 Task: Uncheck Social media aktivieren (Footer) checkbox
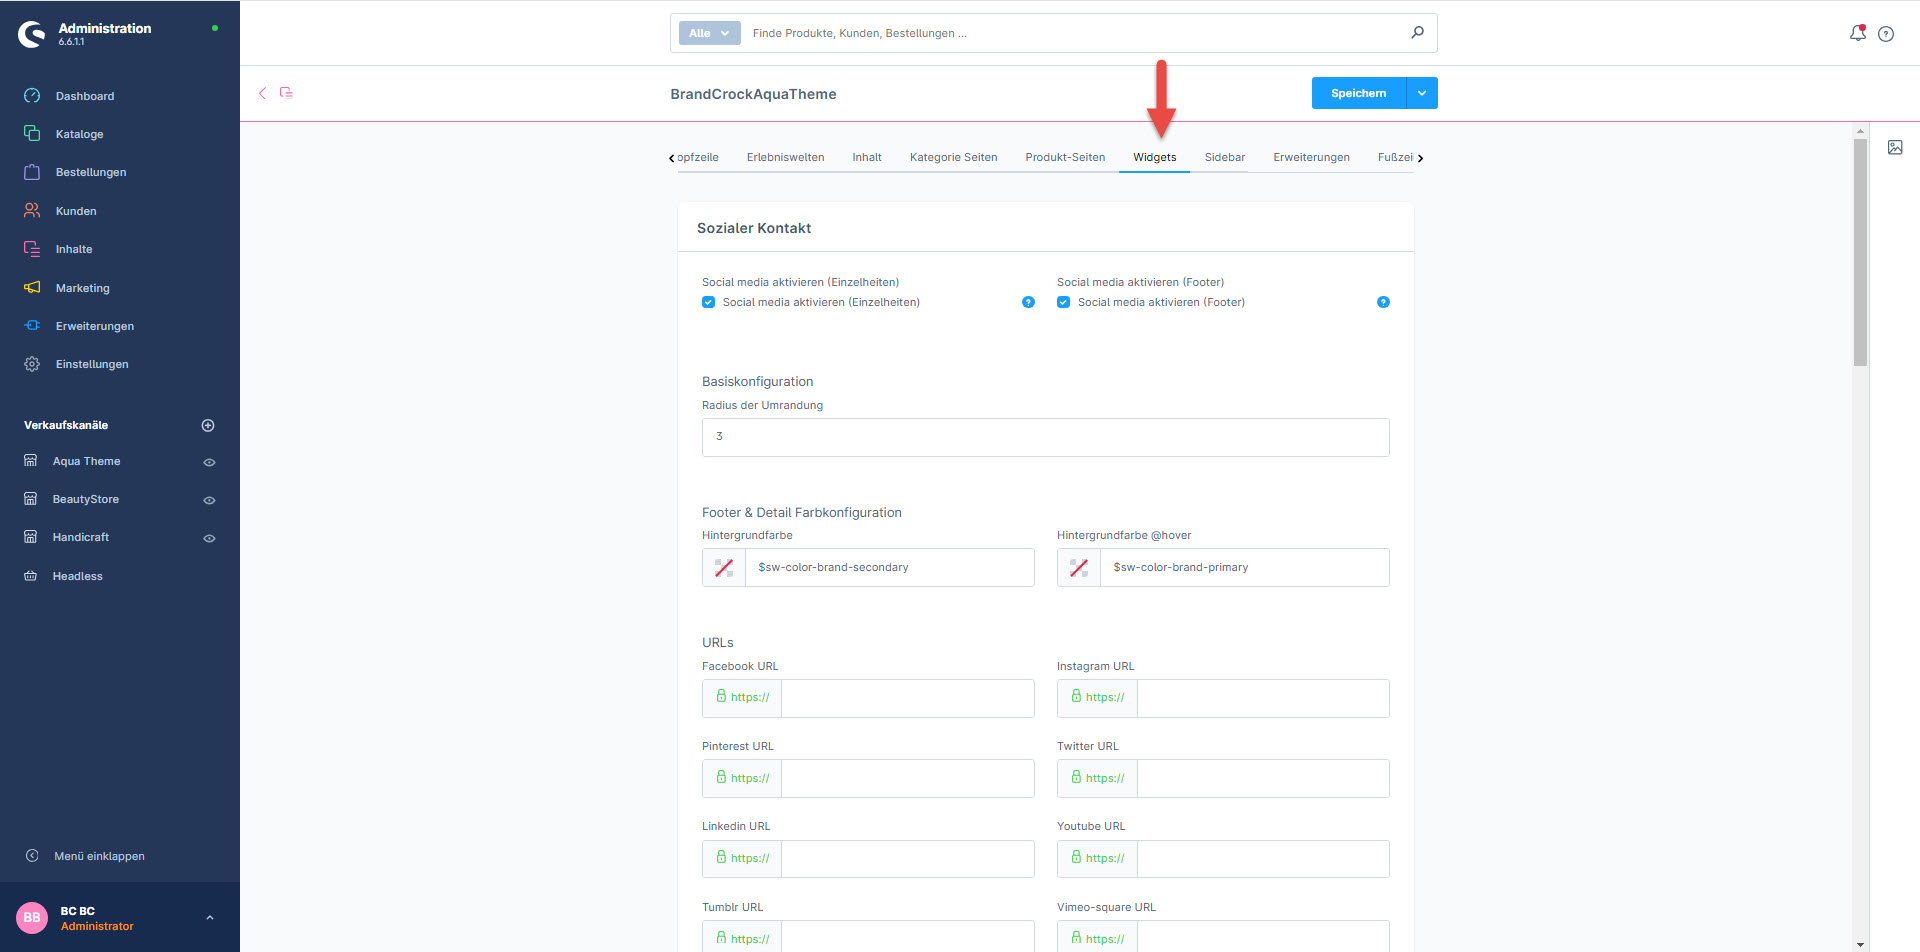click(1064, 302)
